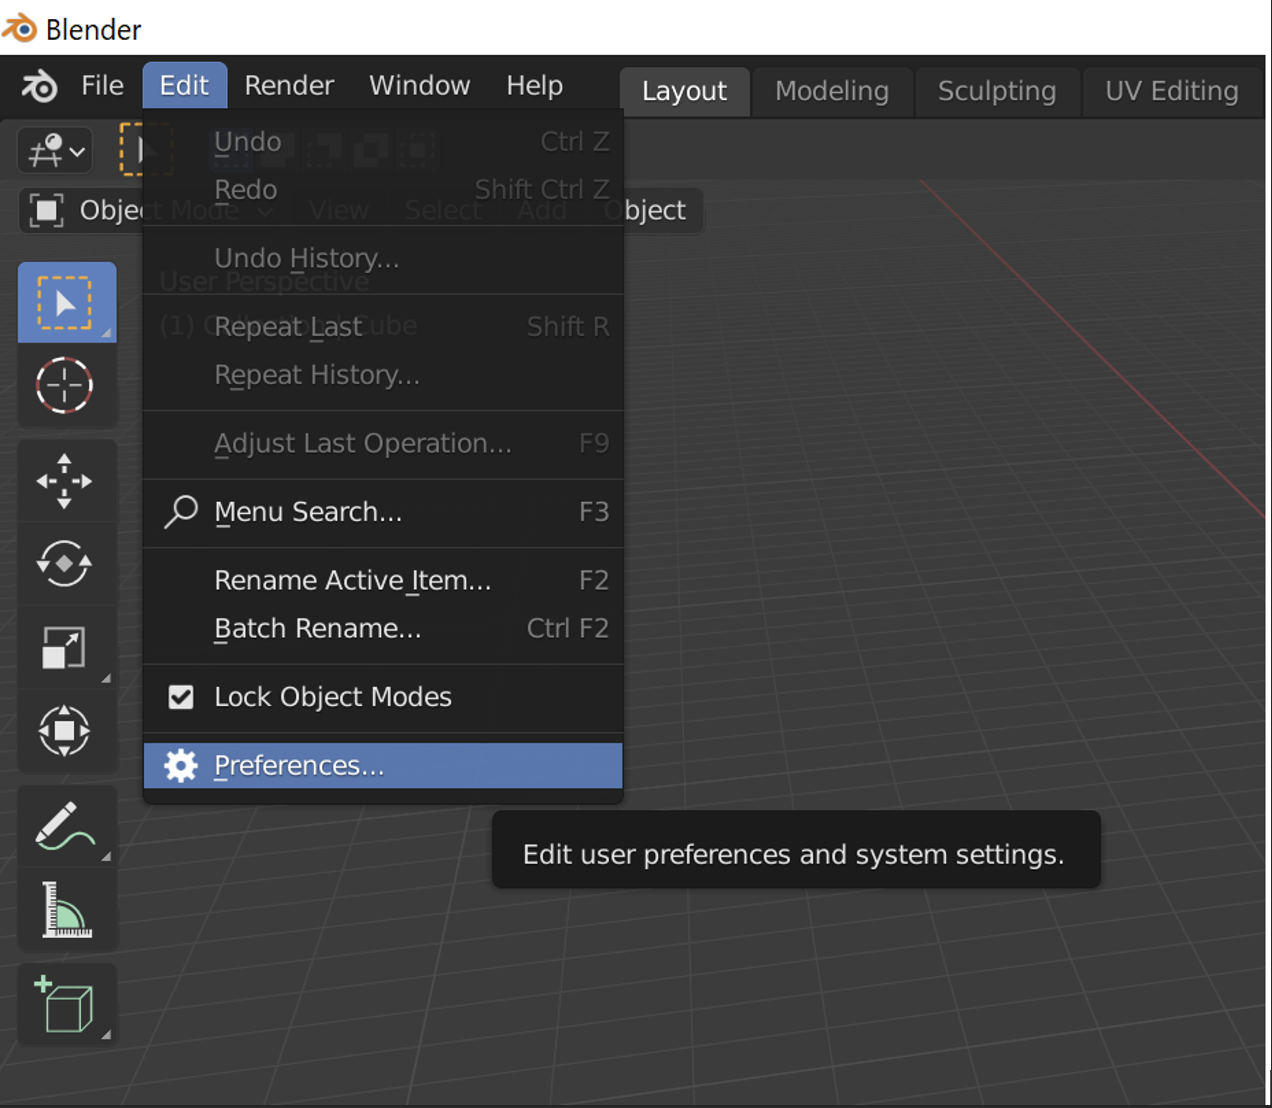Screen dimensions: 1272x1108
Task: Activate the 3D Cursor tool
Action: [x=66, y=385]
